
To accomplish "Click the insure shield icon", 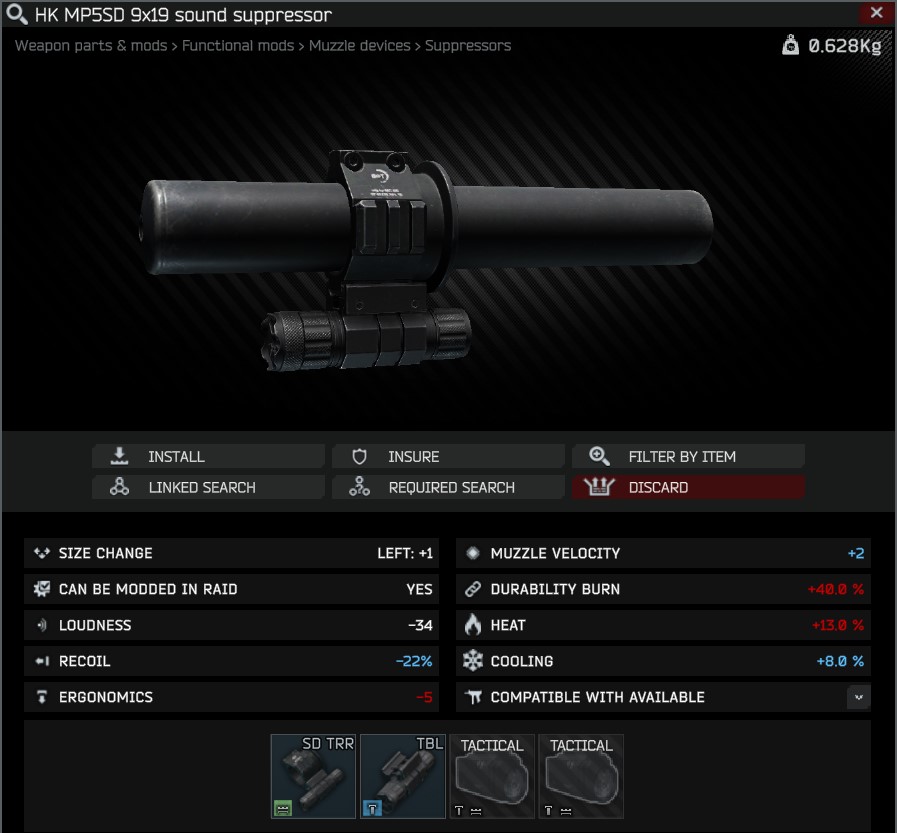I will tap(359, 456).
